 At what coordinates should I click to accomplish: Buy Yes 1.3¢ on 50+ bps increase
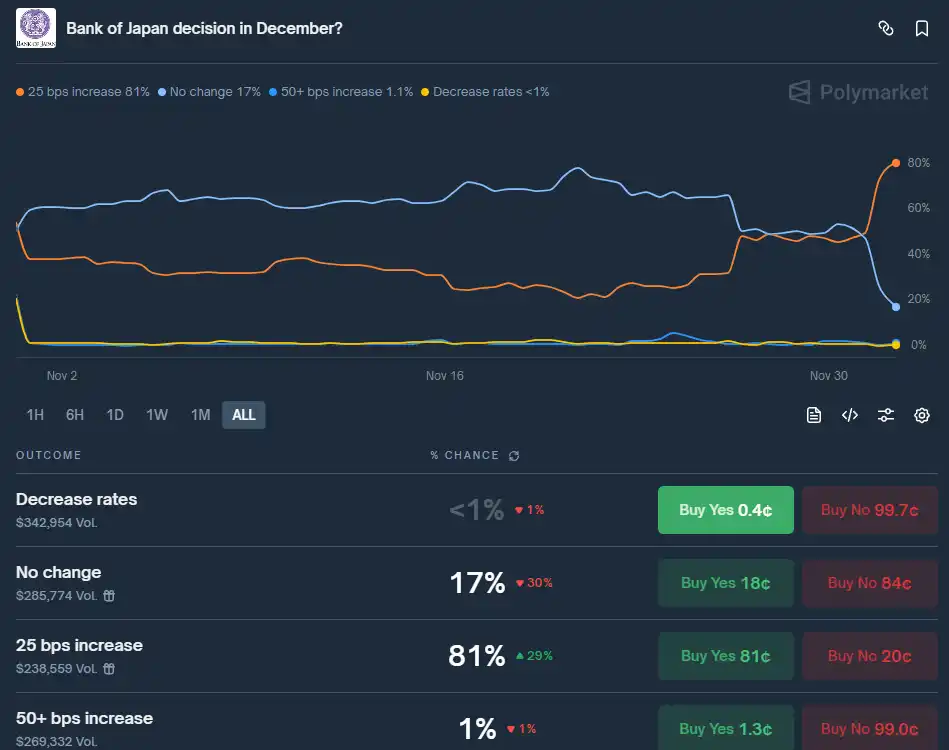[726, 728]
